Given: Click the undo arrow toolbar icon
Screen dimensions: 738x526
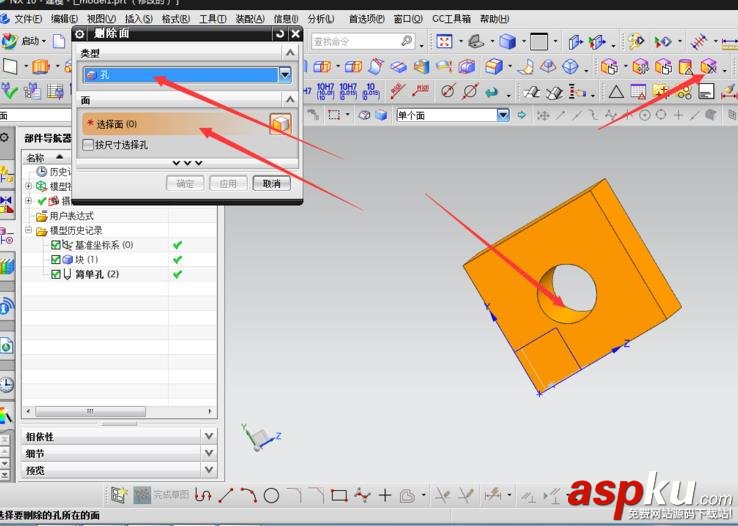Looking at the screenshot, I should (x=492, y=91).
